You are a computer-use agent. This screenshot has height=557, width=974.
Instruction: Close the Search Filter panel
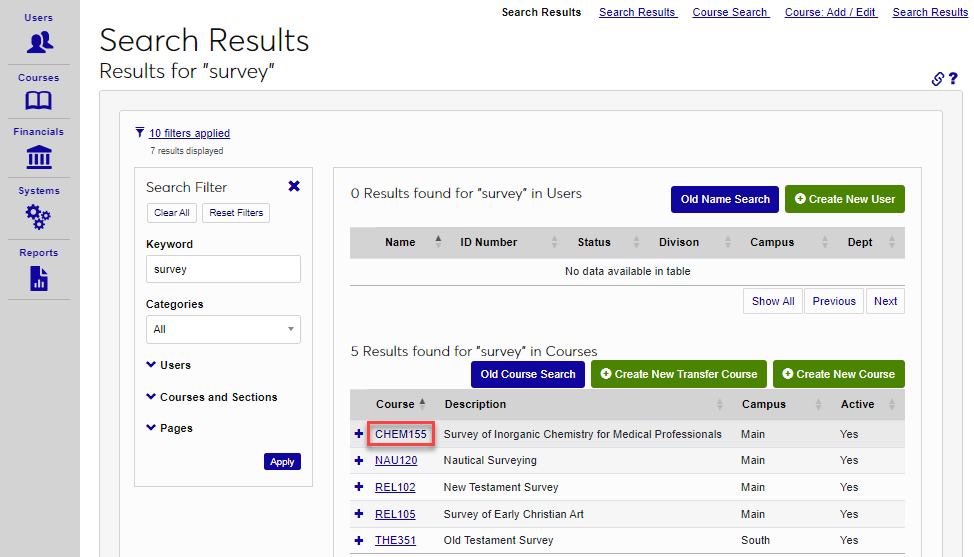pyautogui.click(x=293, y=186)
